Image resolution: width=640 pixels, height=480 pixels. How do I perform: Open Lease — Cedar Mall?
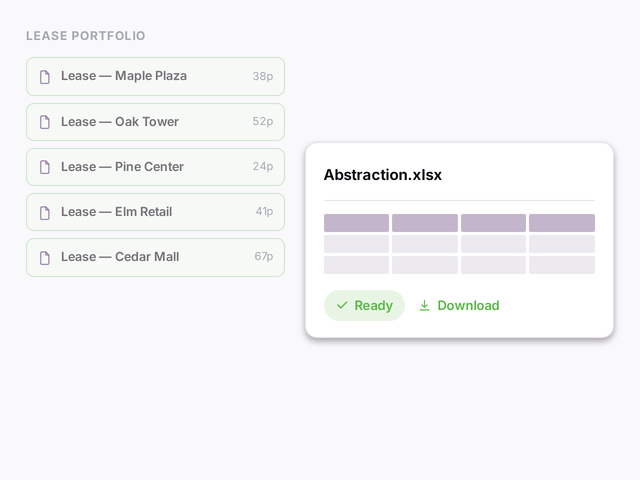click(156, 257)
